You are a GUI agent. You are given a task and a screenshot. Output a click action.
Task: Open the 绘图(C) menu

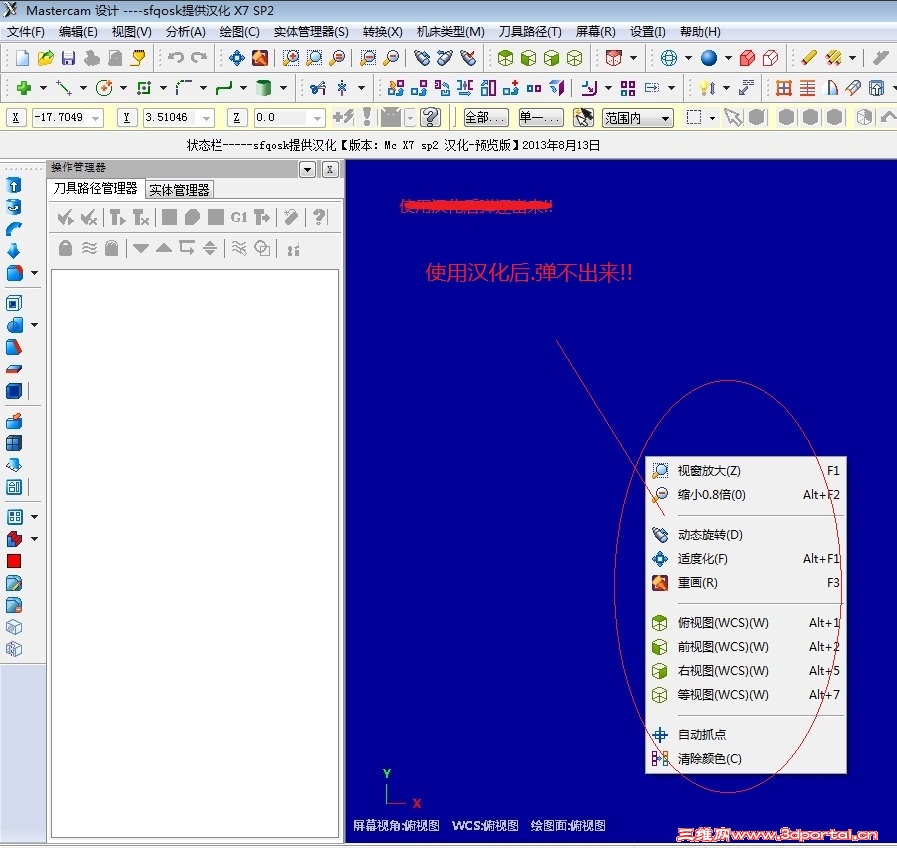[239, 31]
